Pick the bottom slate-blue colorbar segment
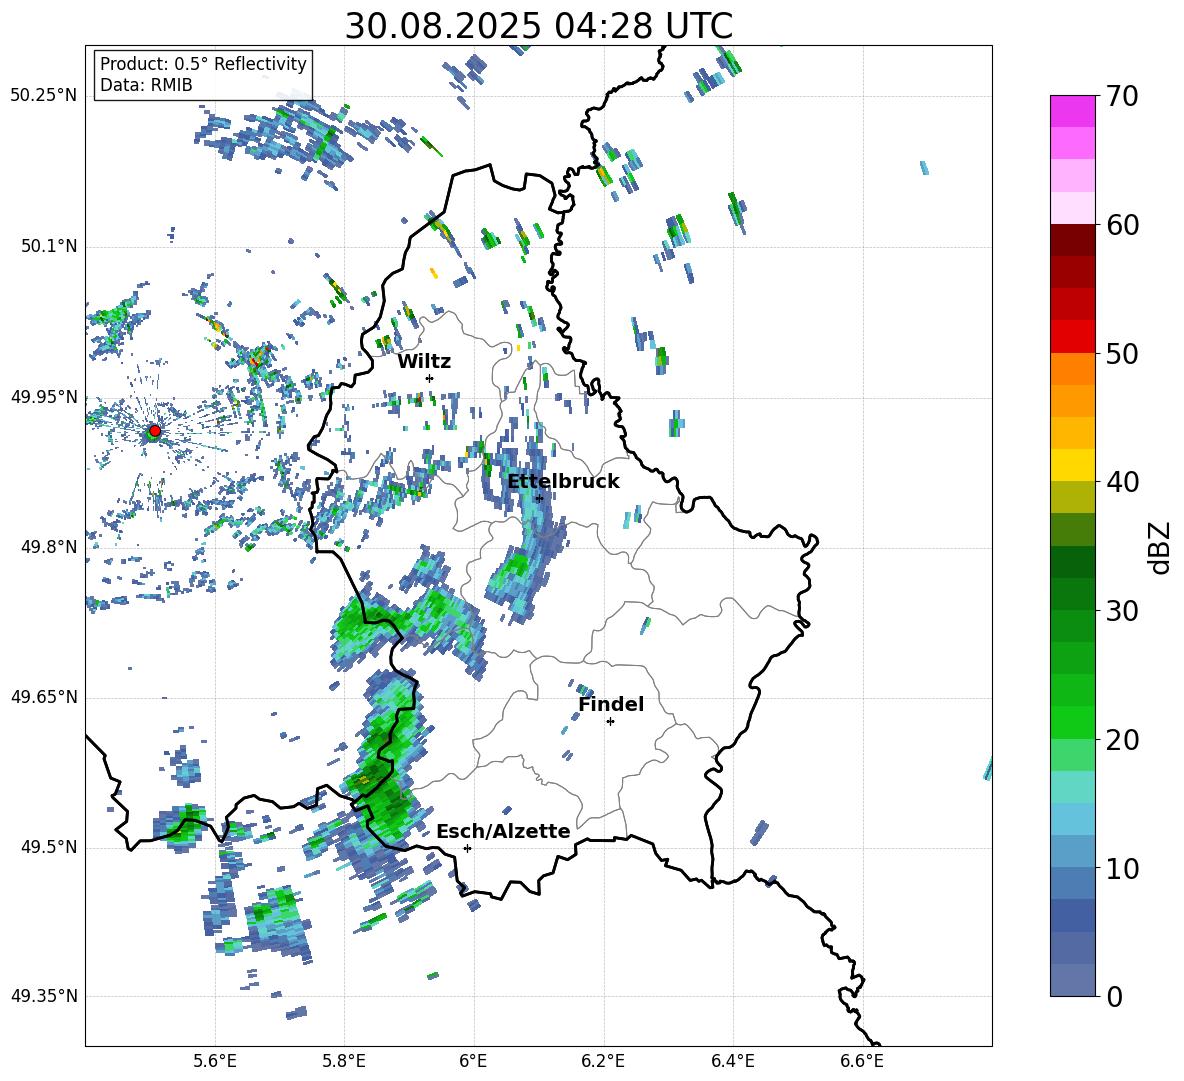The image size is (1184, 1081). click(x=1072, y=980)
